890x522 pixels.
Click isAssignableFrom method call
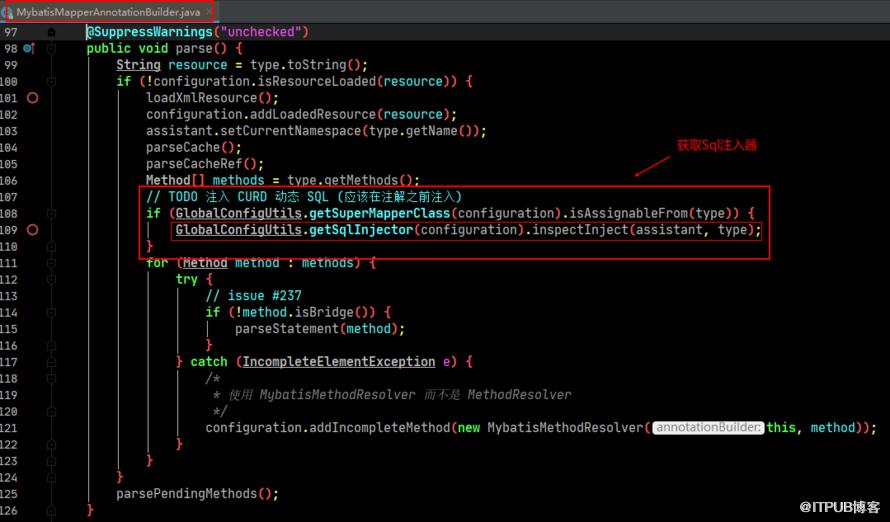coord(629,213)
